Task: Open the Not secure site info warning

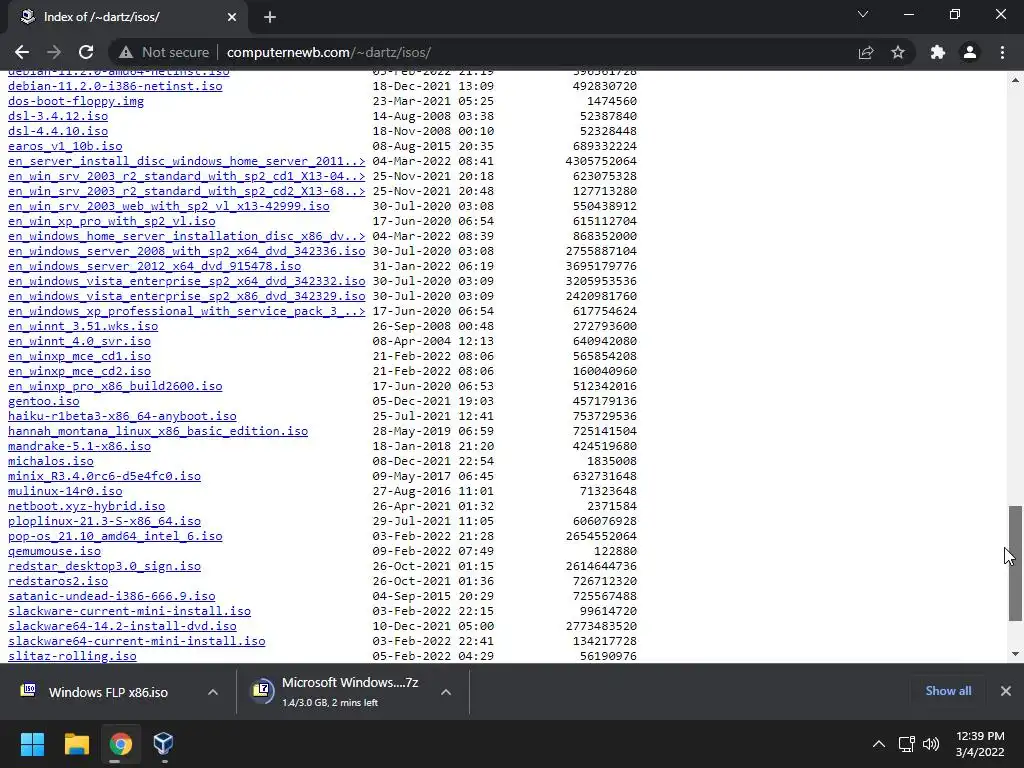Action: click(x=165, y=52)
